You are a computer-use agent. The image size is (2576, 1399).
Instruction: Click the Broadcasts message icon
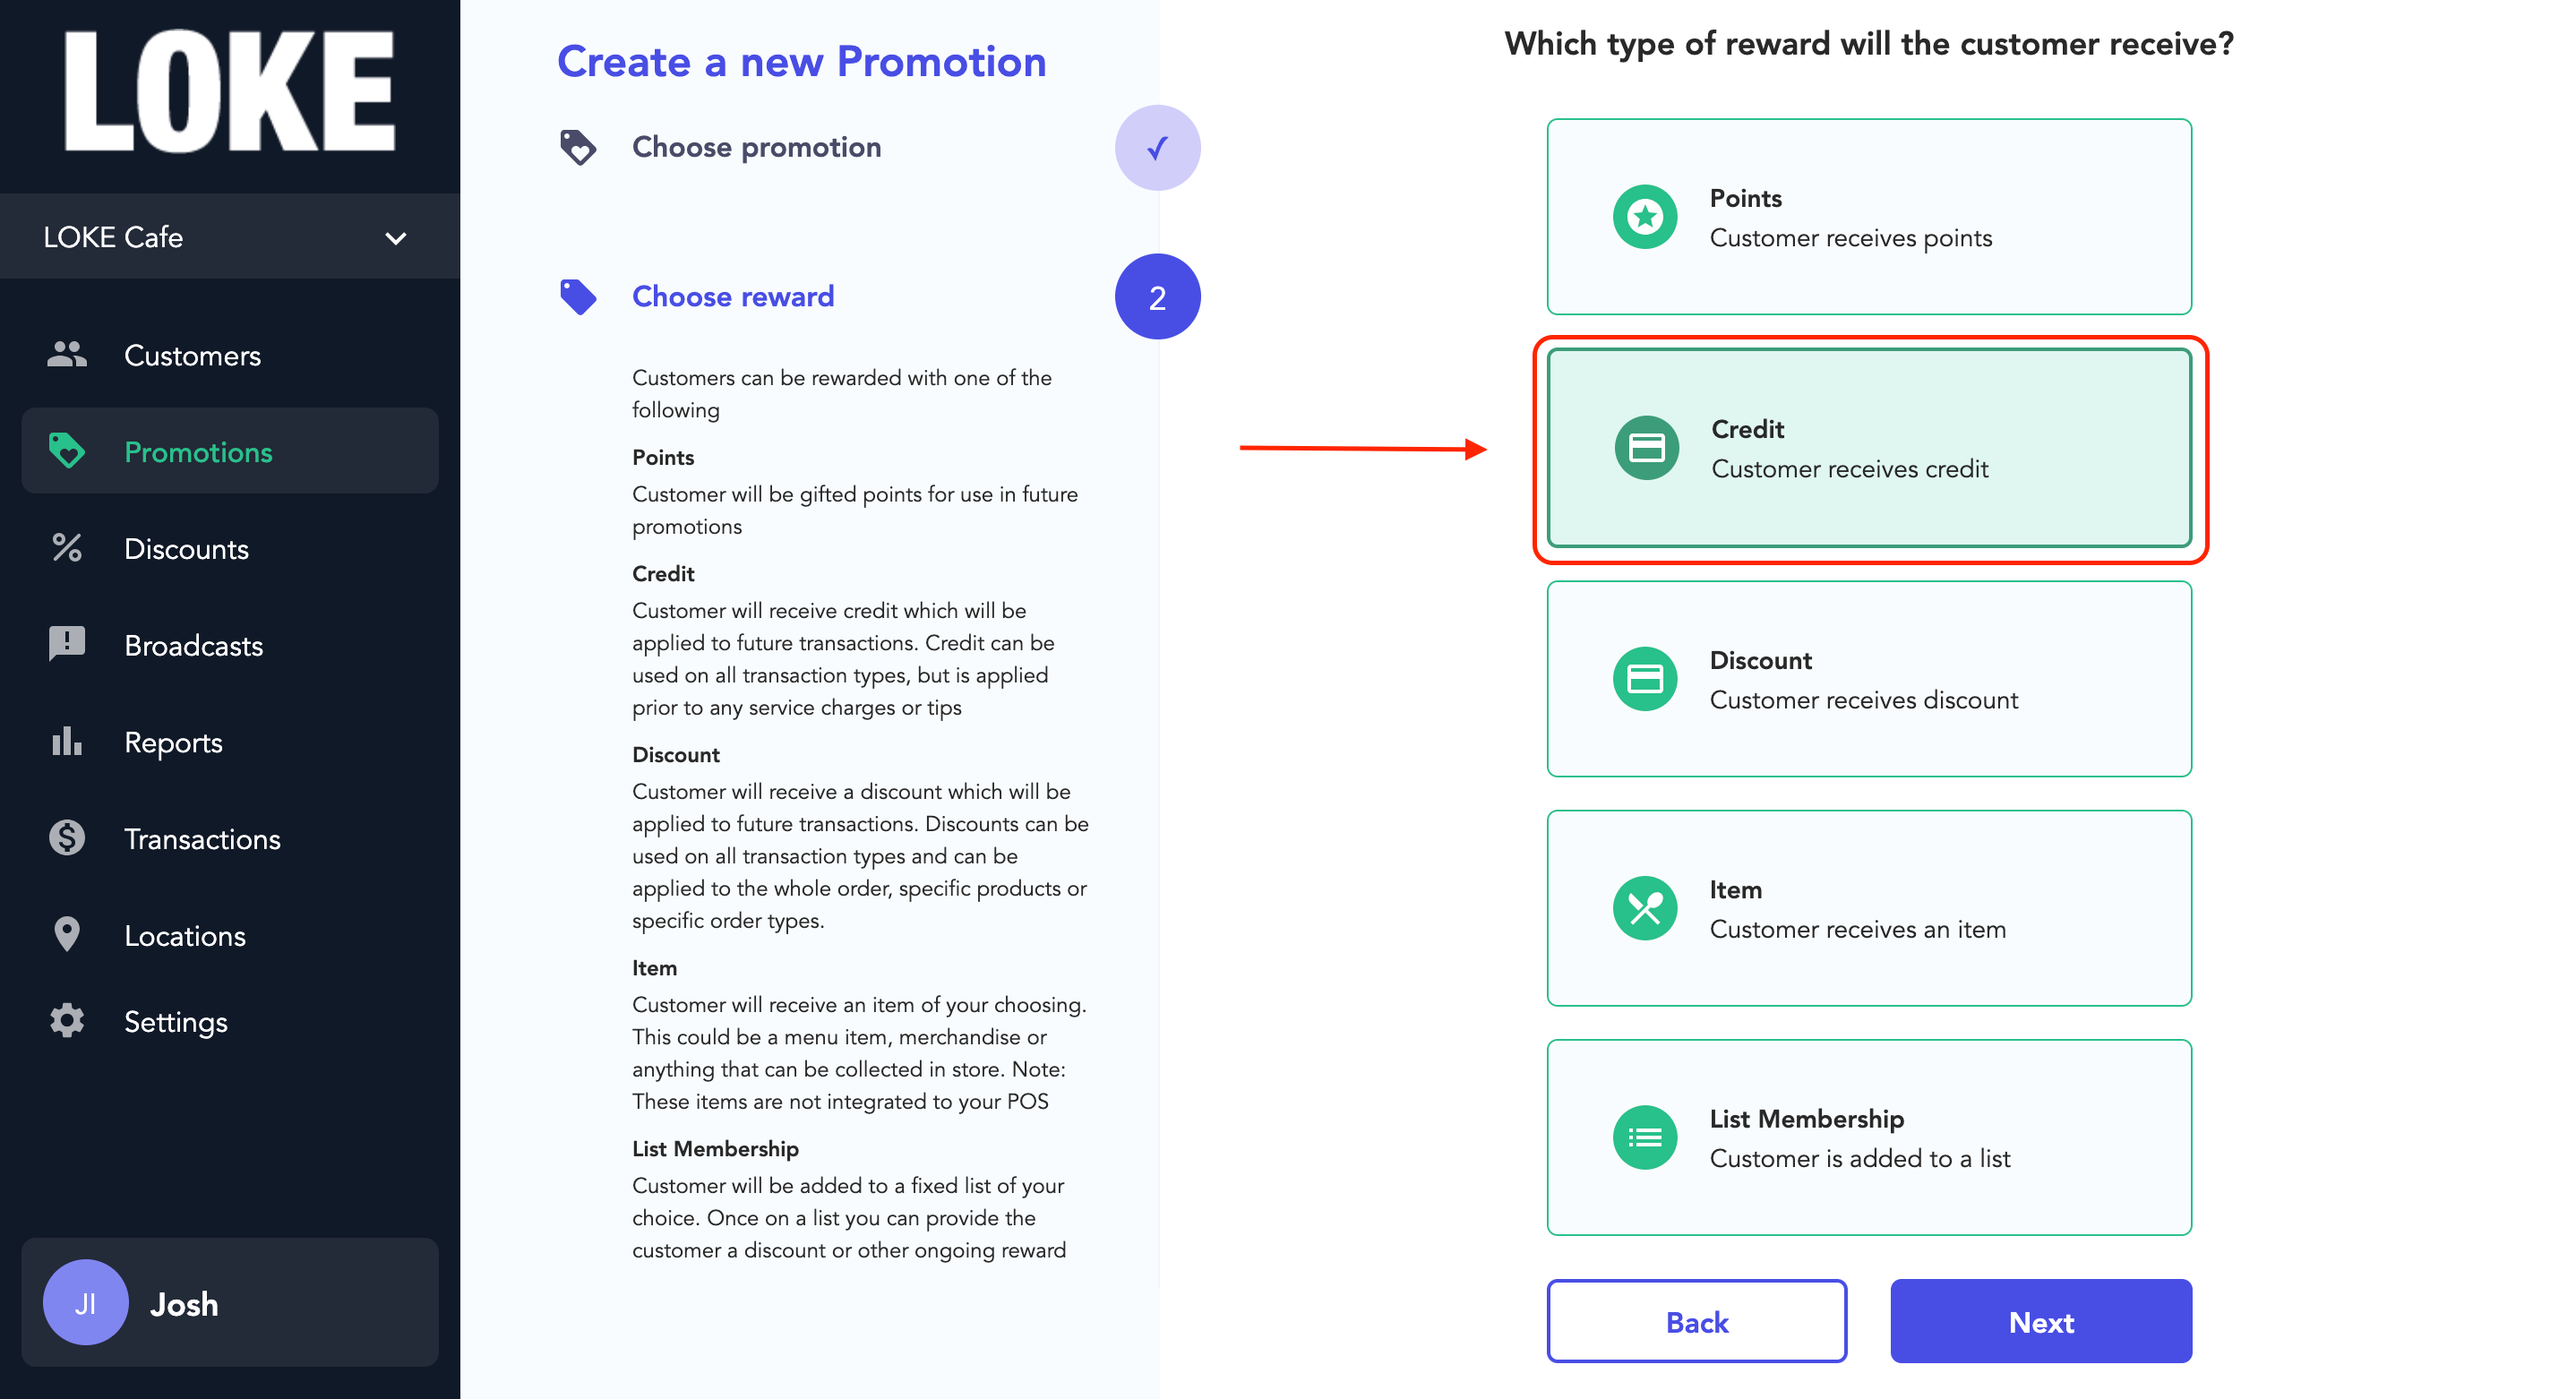click(x=67, y=644)
